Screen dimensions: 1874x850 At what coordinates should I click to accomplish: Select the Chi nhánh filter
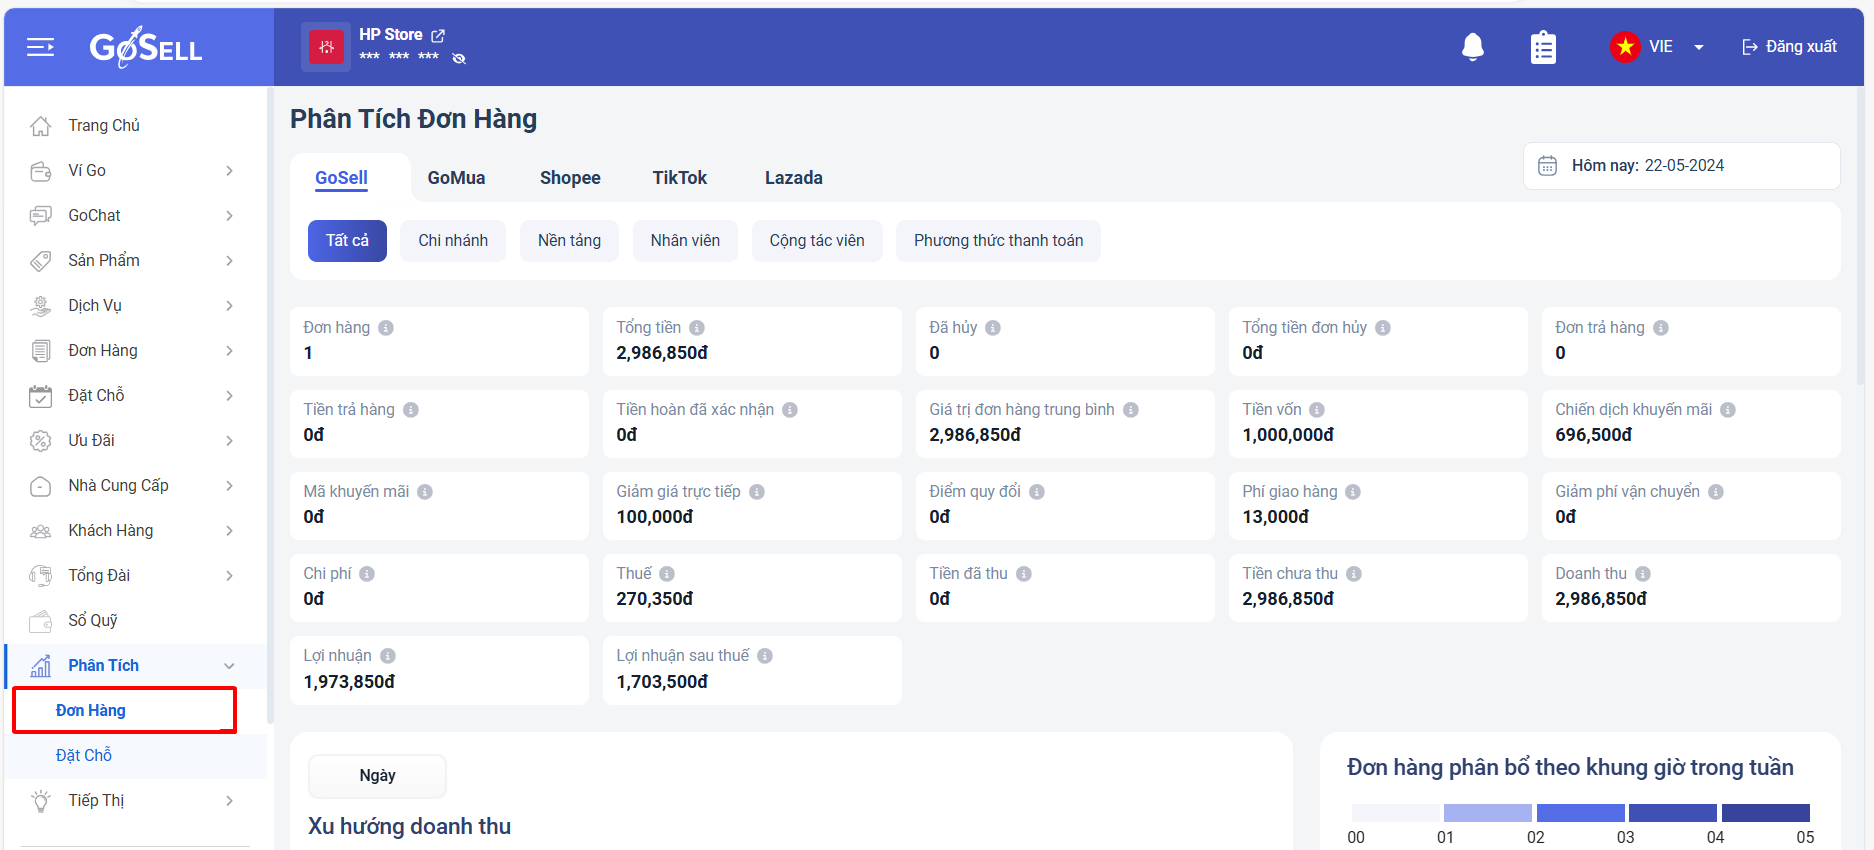453,241
